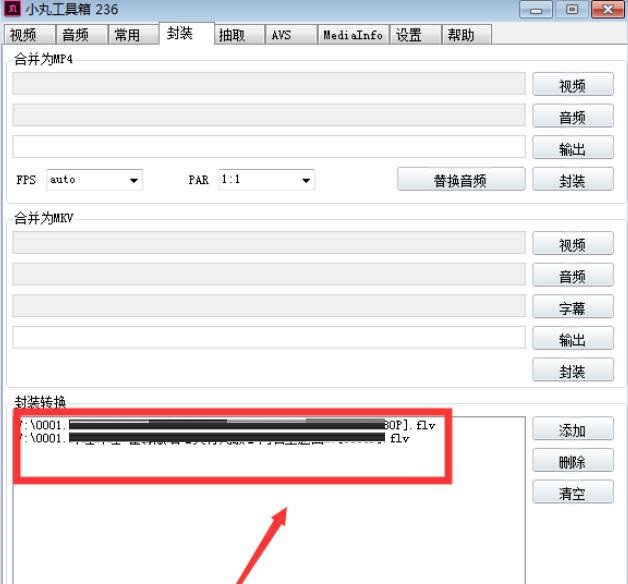Viewport: 628px width, 584px height.
Task: Clear the list with 清空 button
Action: pos(573,492)
